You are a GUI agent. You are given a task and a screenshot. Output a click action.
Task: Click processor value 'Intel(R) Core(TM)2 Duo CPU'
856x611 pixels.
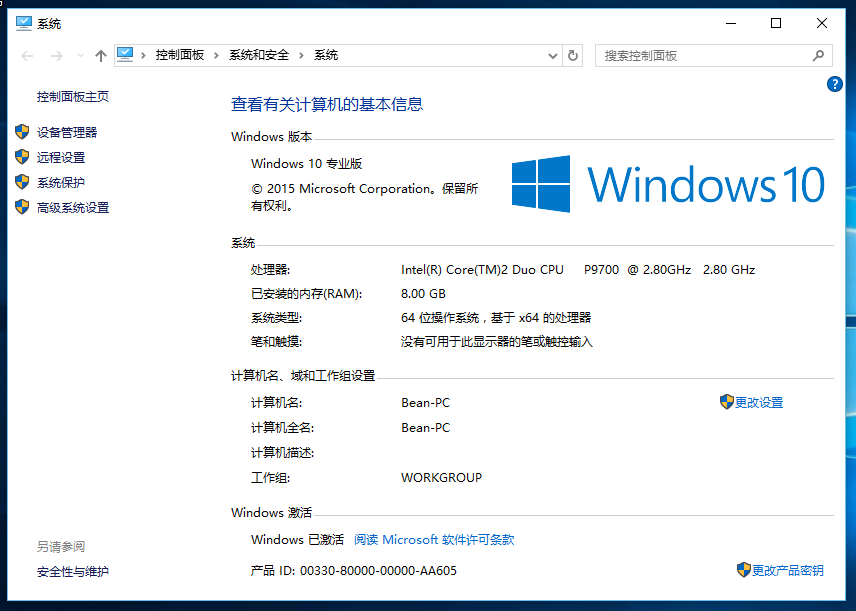[x=482, y=269]
